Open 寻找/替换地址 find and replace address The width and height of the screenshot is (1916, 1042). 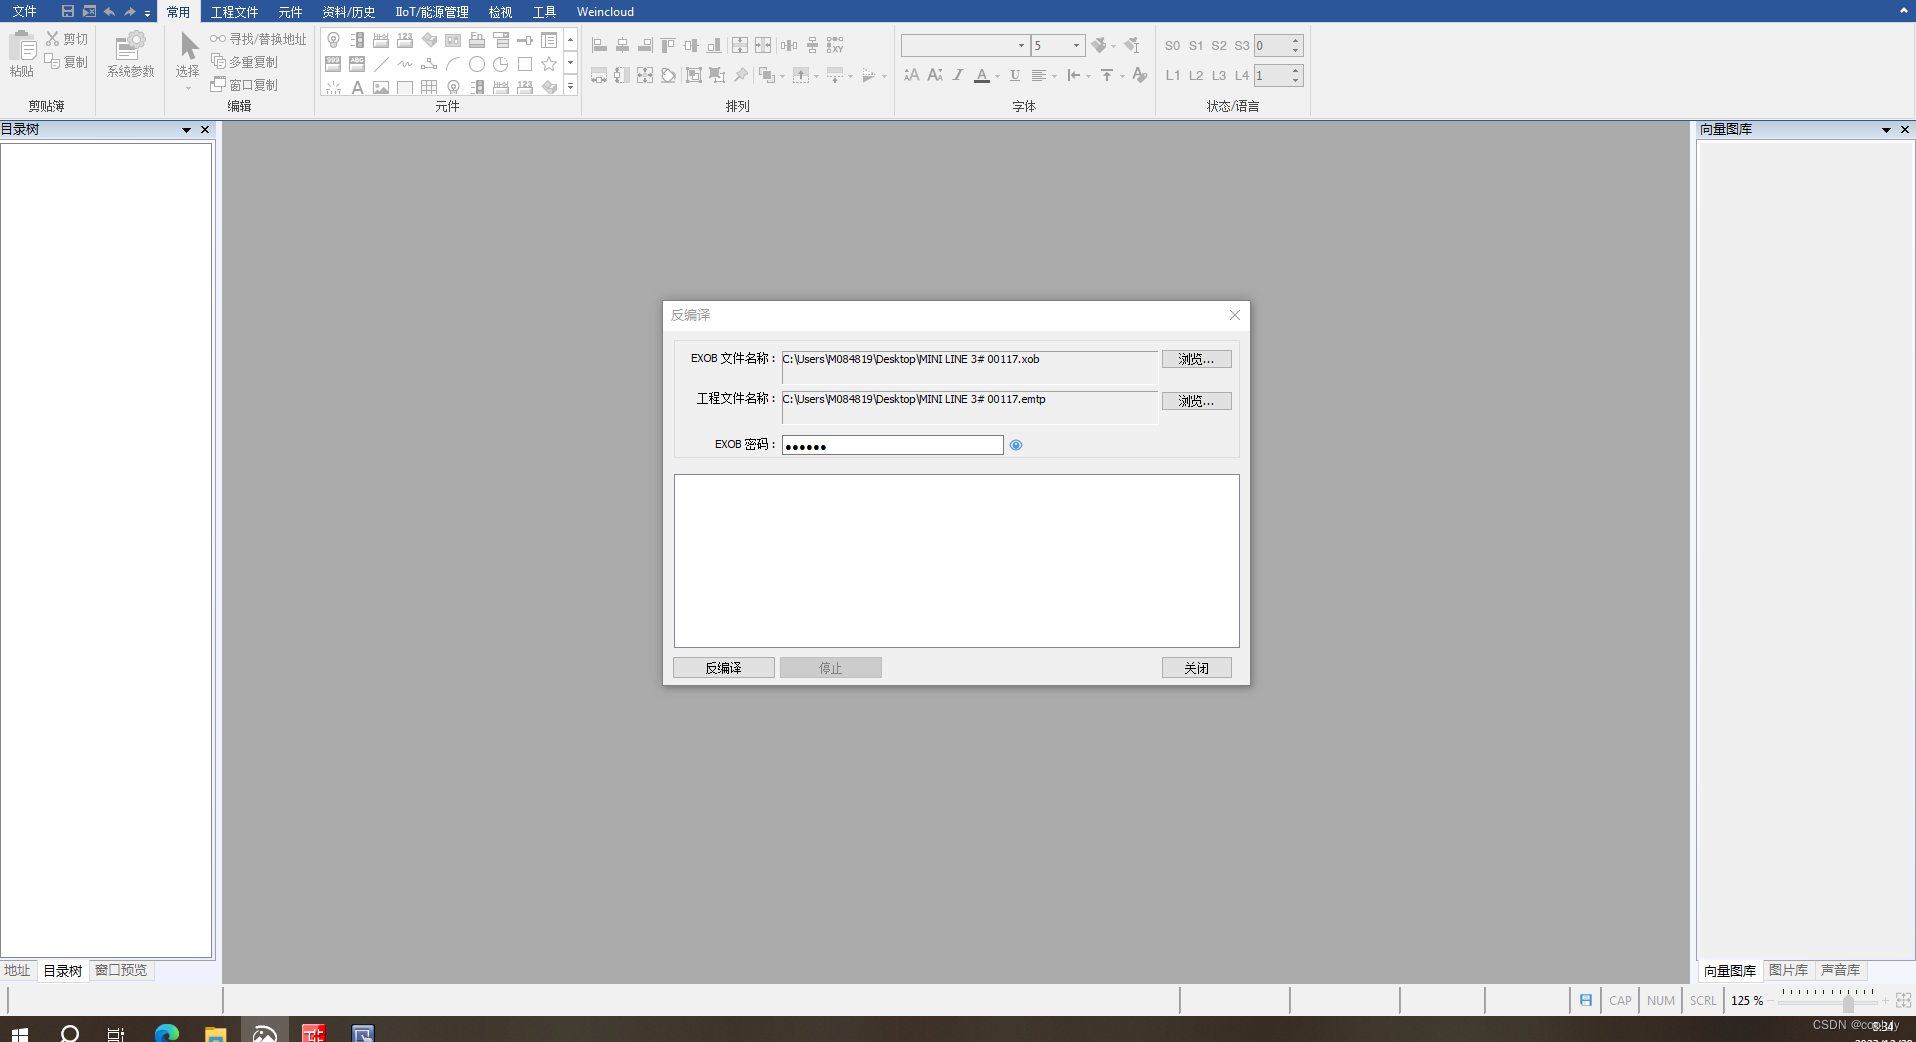click(x=258, y=39)
